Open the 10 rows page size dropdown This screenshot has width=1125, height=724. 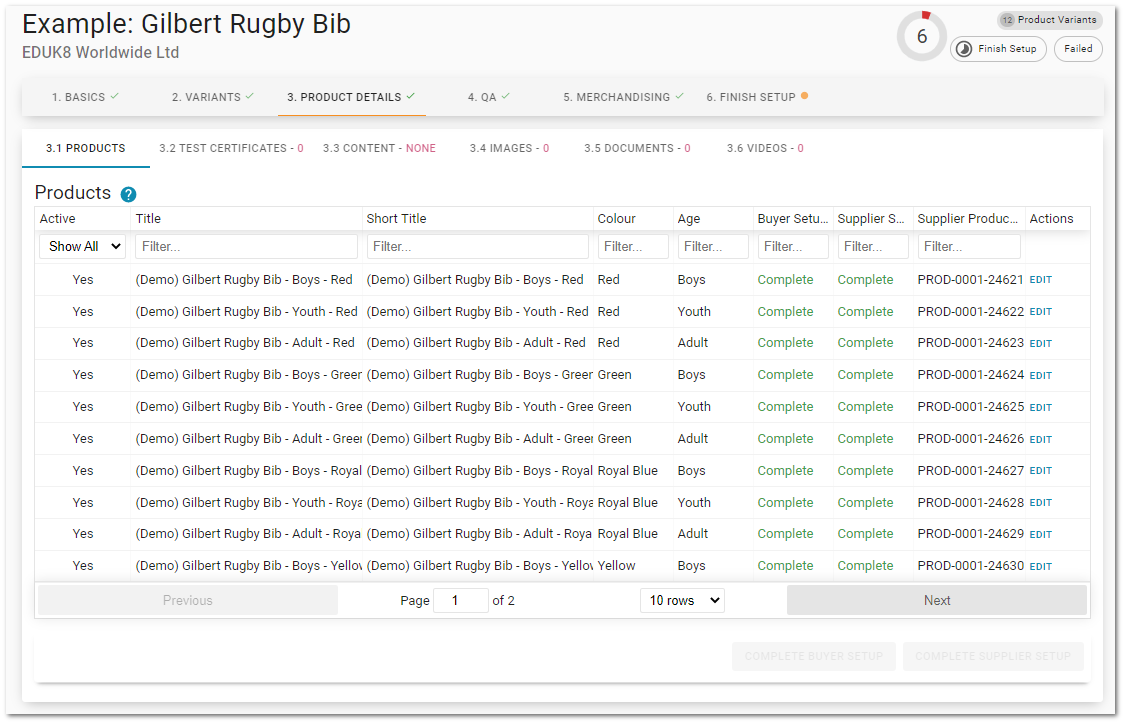(x=682, y=601)
